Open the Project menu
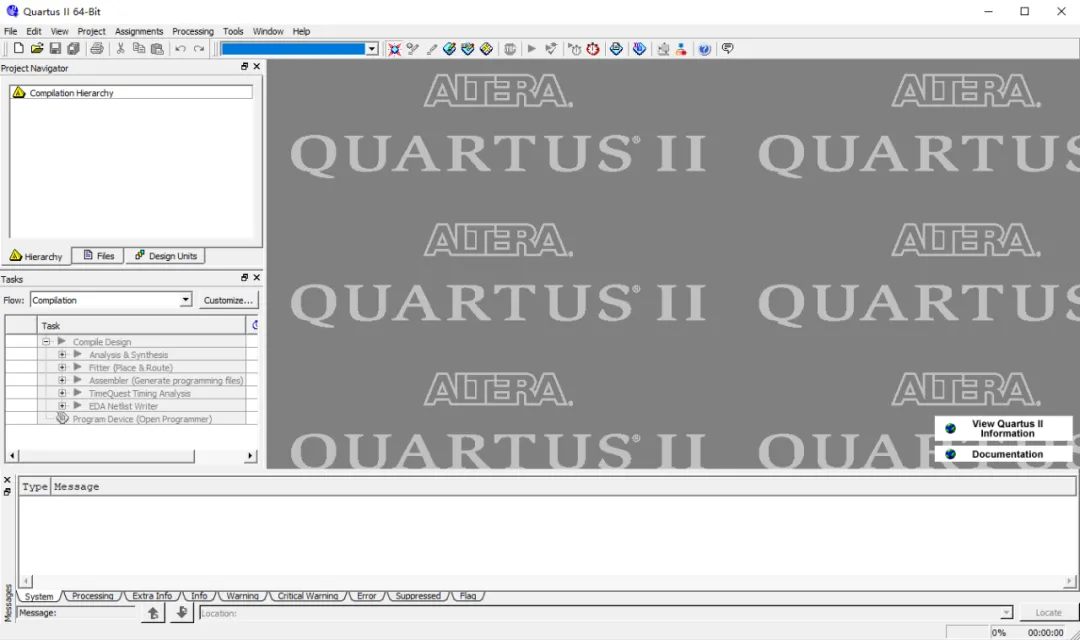 pyautogui.click(x=92, y=31)
